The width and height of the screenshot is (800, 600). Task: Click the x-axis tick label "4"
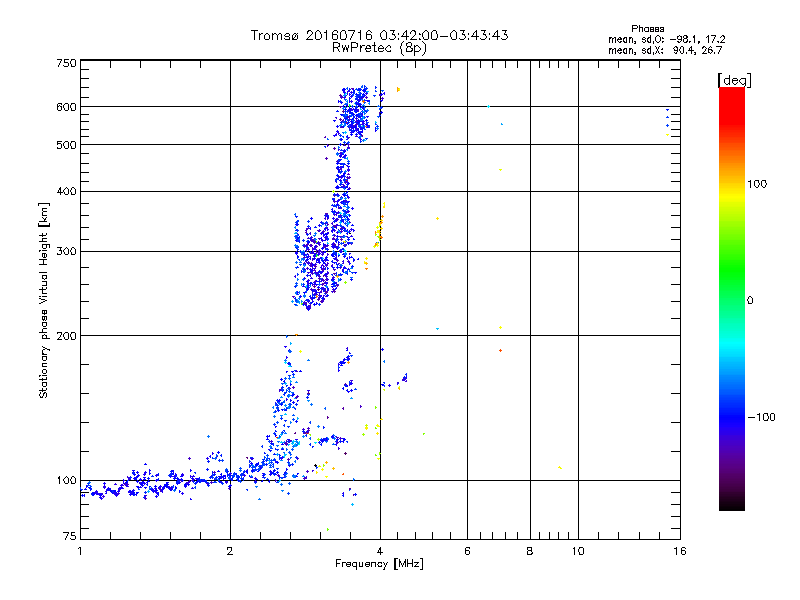380,551
